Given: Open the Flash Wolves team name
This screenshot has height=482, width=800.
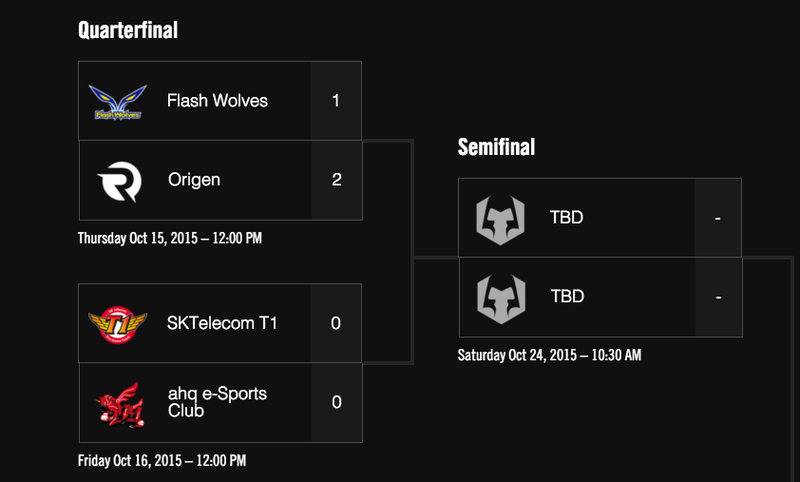Looking at the screenshot, I should coord(217,100).
